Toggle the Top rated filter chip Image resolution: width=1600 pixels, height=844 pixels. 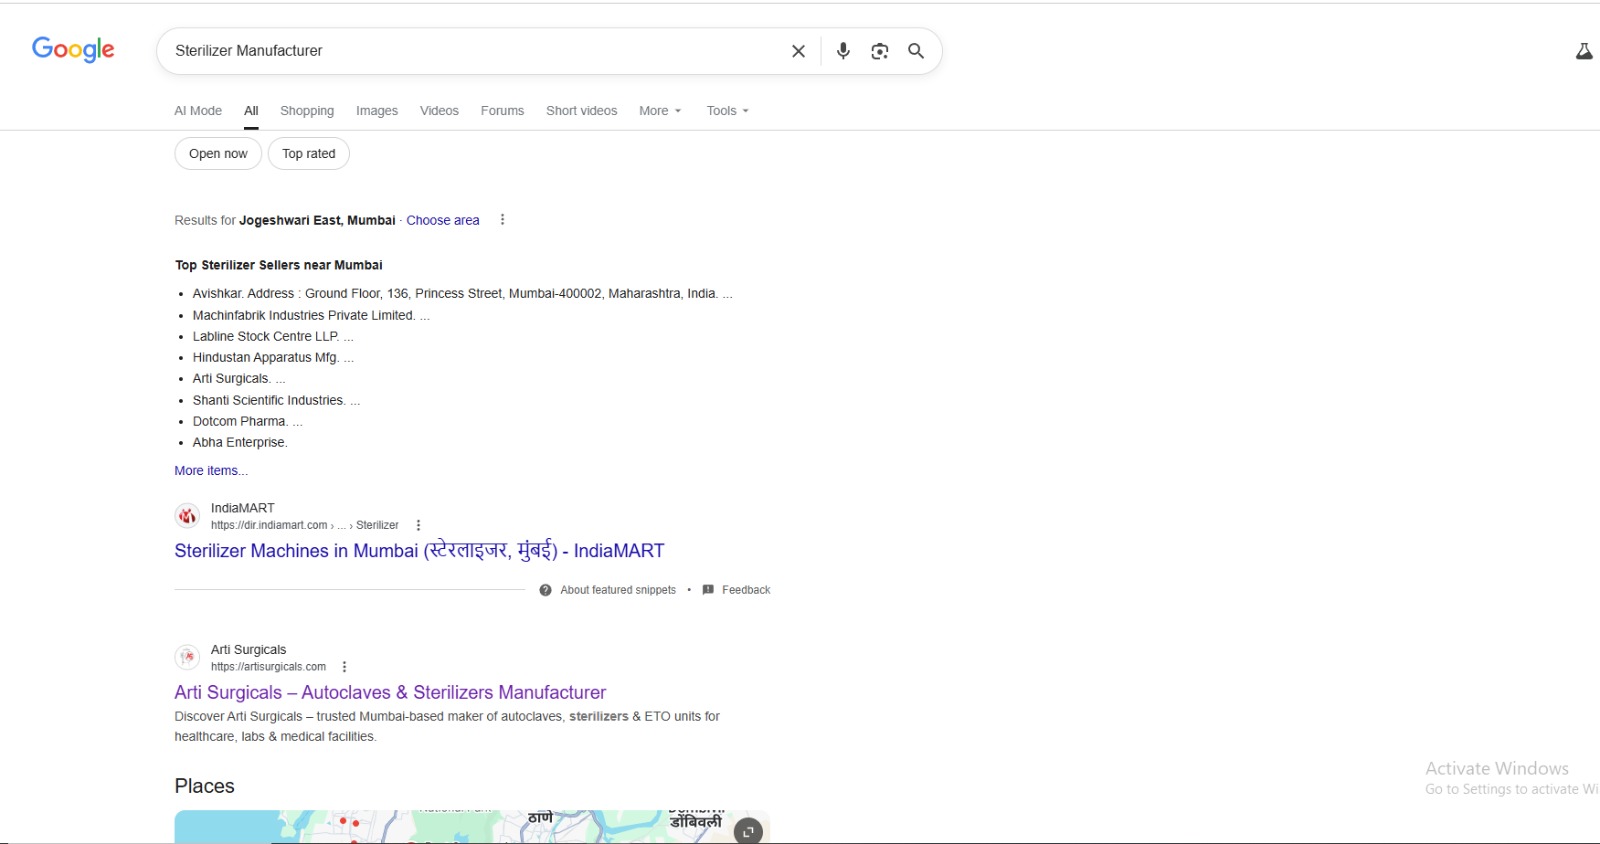tap(309, 154)
